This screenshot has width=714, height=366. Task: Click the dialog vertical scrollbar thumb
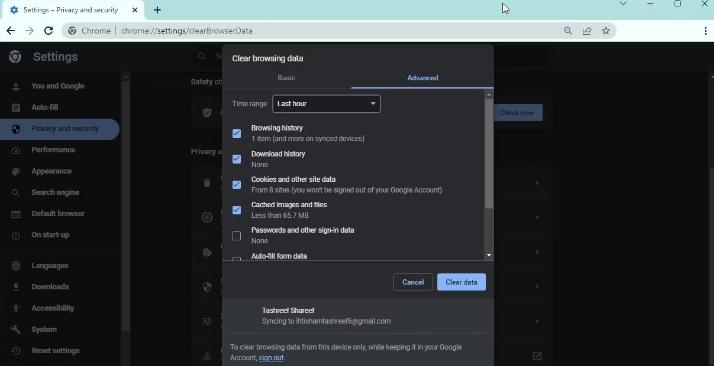tap(489, 154)
